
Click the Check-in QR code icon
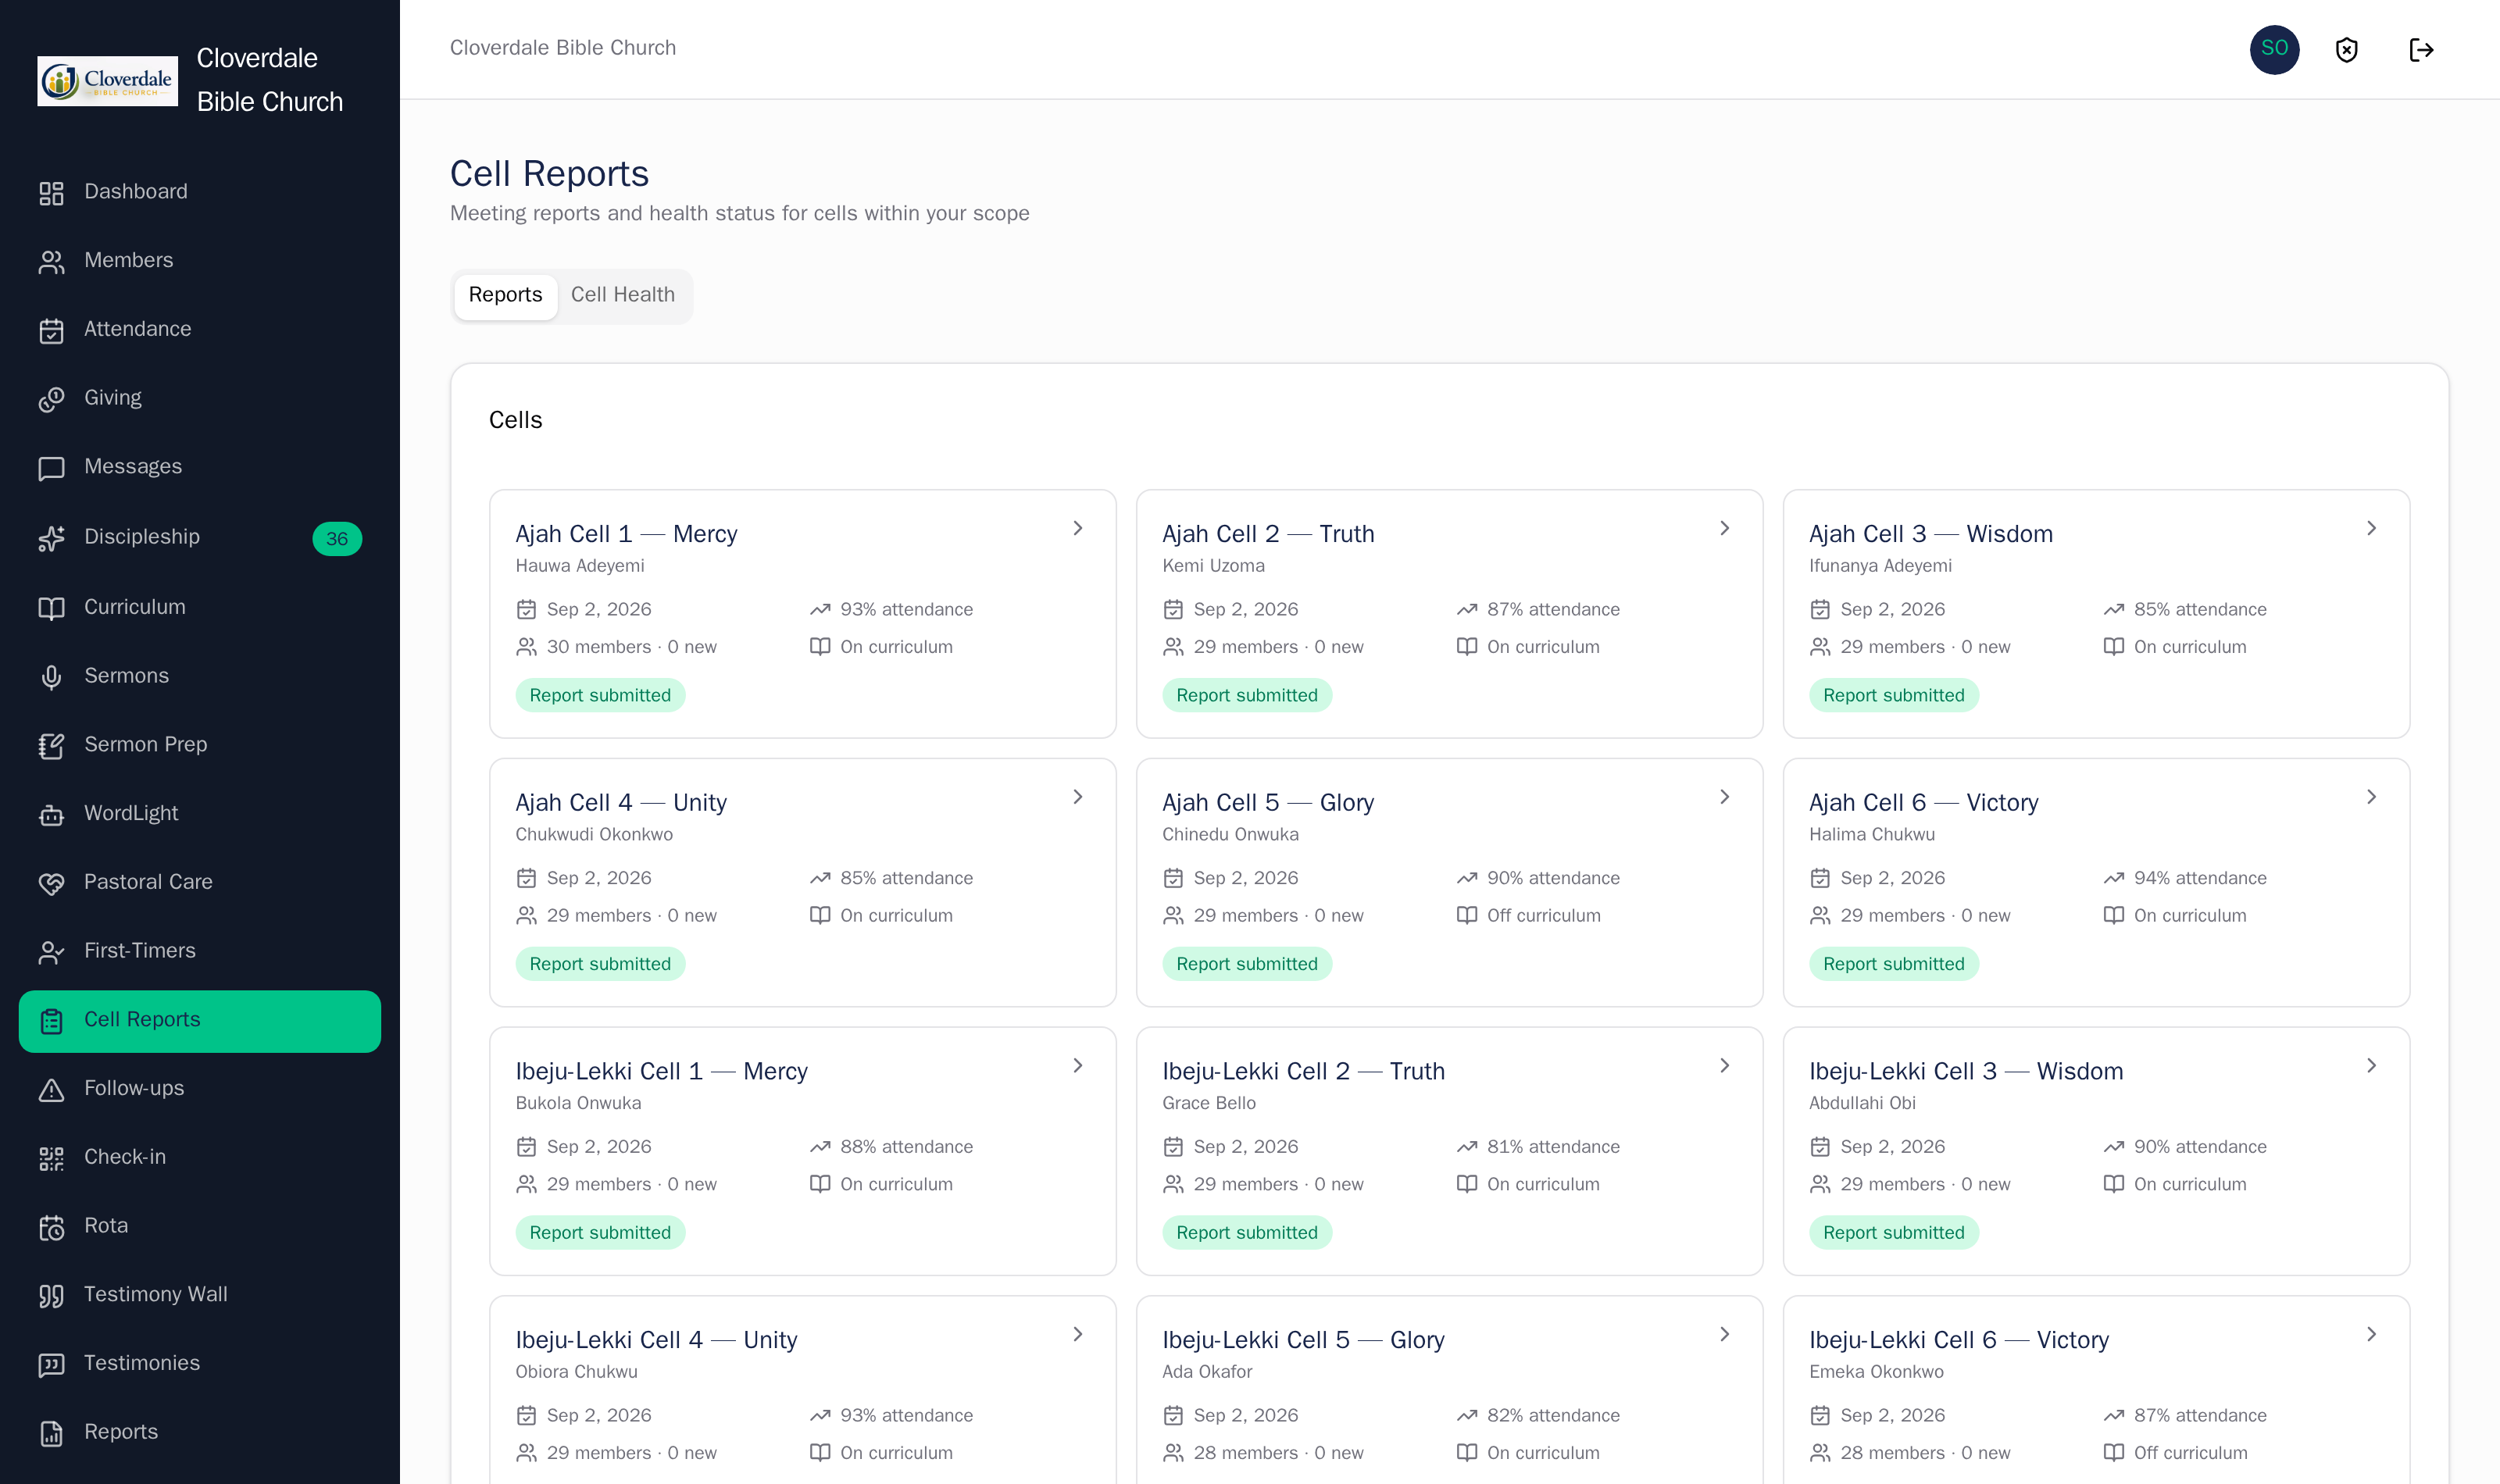[x=51, y=1158]
